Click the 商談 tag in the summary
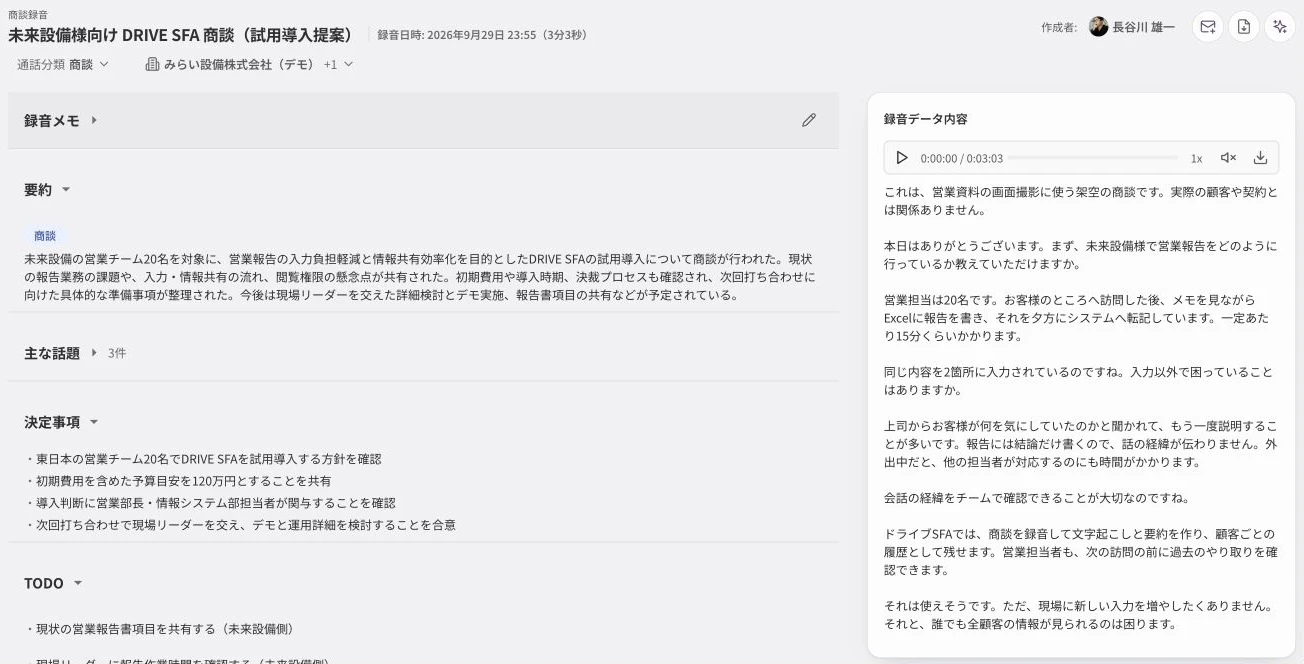Viewport: 1304px width, 664px height. [x=45, y=236]
